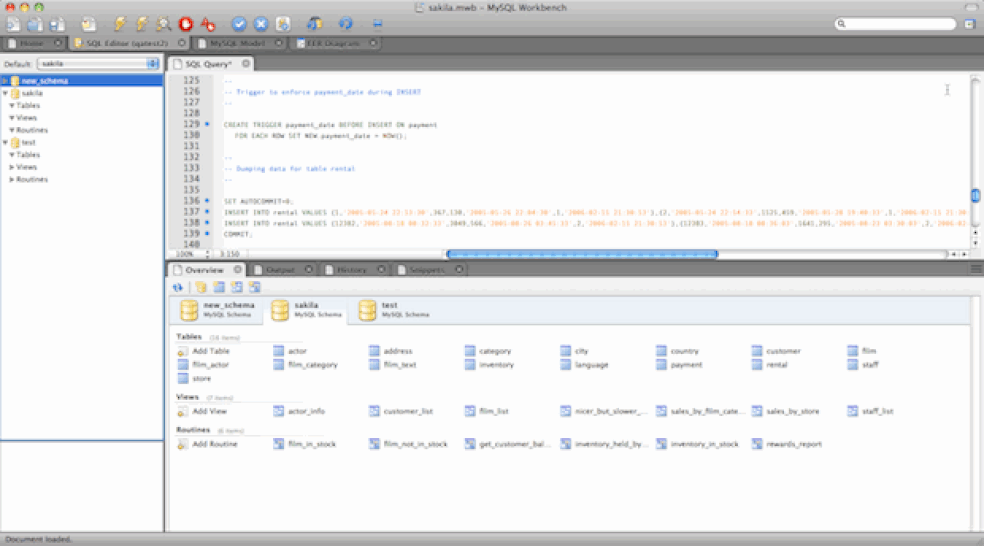Close the SQL Query tab
This screenshot has width=984, height=546.
[x=246, y=63]
